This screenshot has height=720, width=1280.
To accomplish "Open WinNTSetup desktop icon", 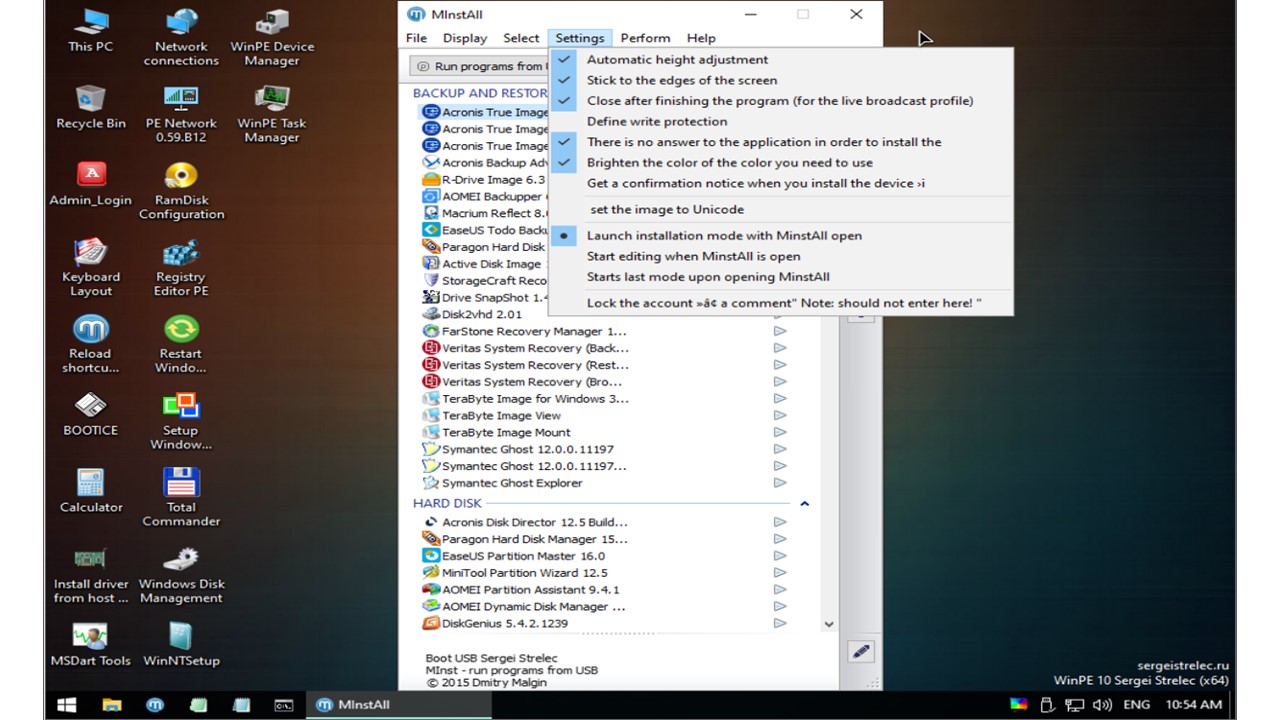I will (181, 645).
